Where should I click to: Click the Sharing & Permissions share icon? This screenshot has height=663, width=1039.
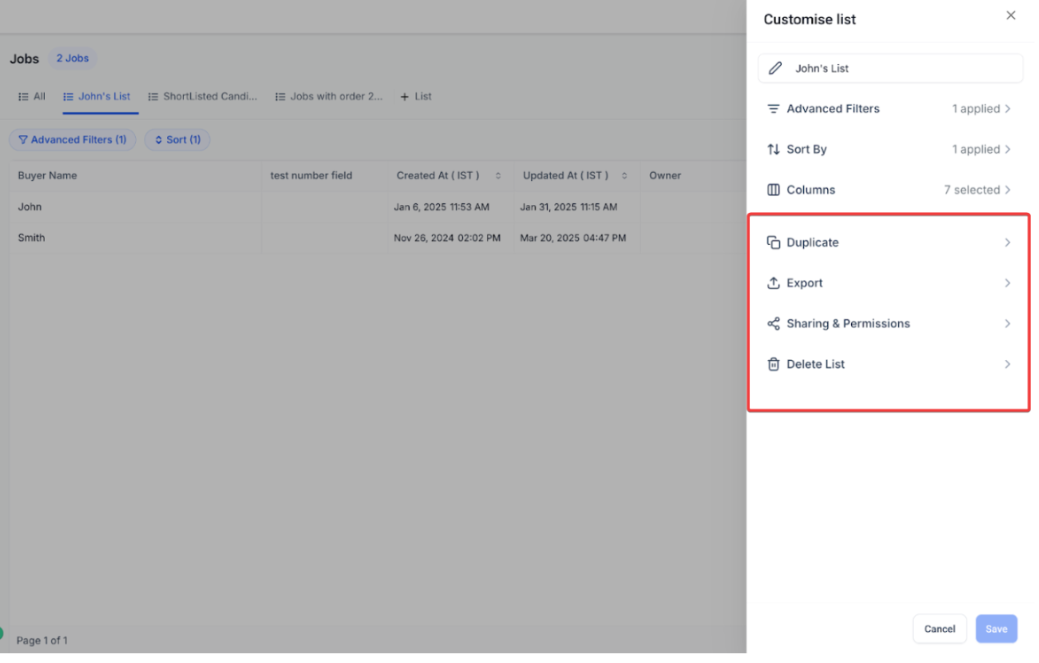(773, 324)
